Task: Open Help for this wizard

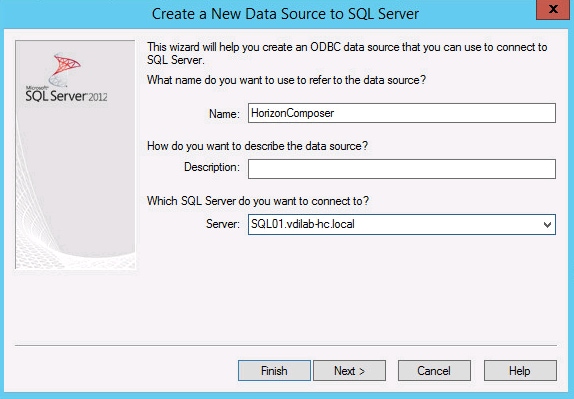Action: pos(520,371)
